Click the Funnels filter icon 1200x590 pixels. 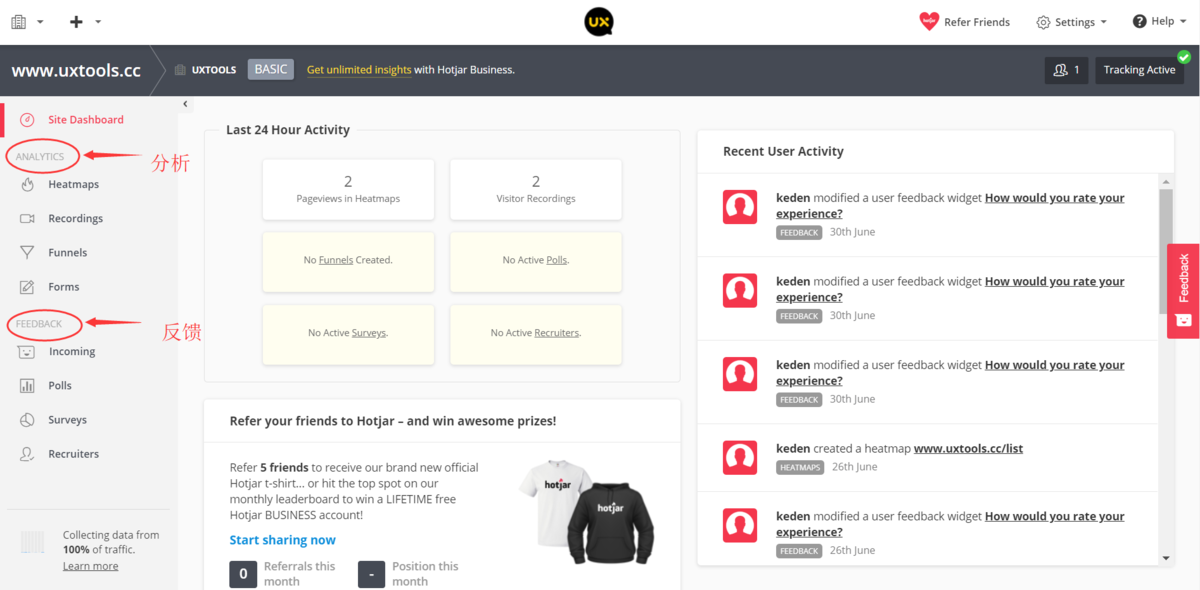[x=27, y=253]
